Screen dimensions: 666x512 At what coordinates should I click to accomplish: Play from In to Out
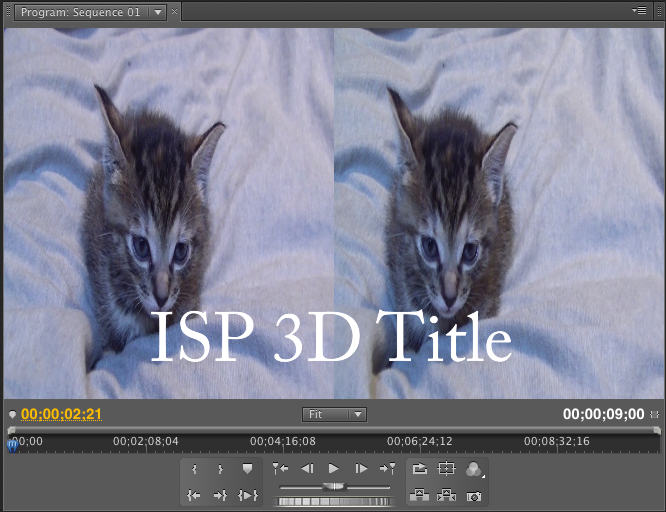[x=248, y=495]
